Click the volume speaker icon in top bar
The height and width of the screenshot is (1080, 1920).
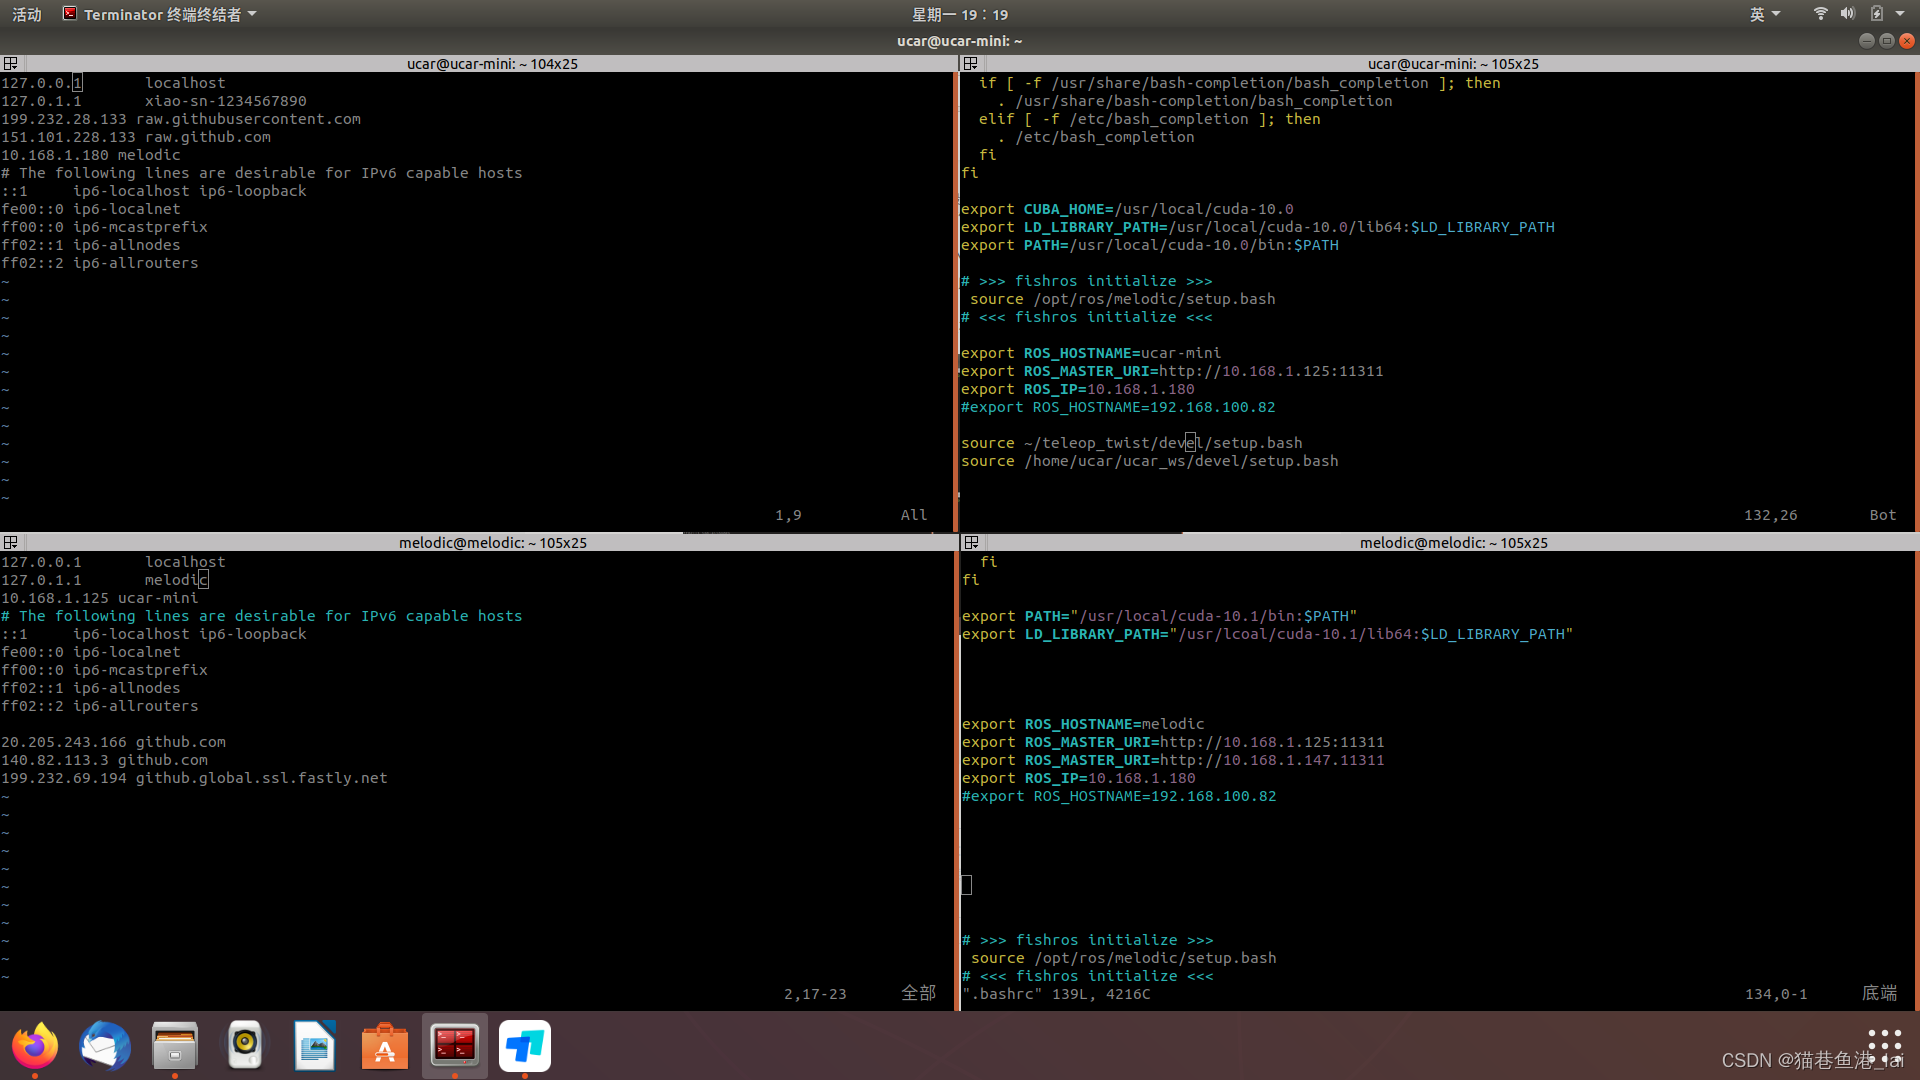coord(1847,14)
